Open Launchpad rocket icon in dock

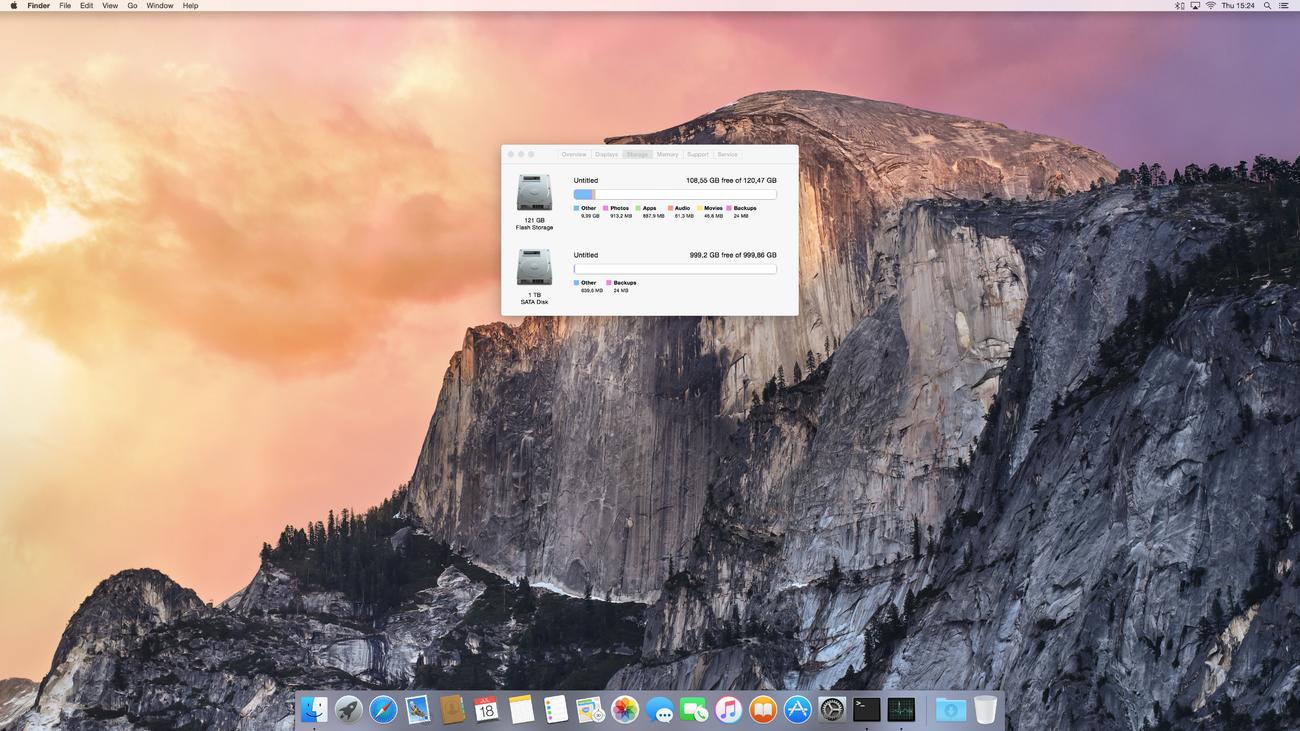tap(348, 710)
